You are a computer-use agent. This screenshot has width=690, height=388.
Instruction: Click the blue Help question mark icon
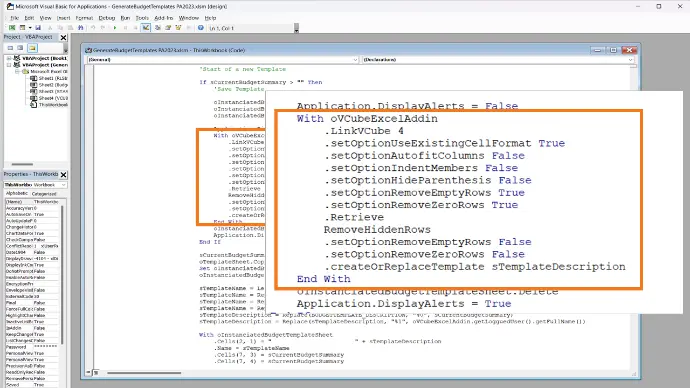(201, 28)
